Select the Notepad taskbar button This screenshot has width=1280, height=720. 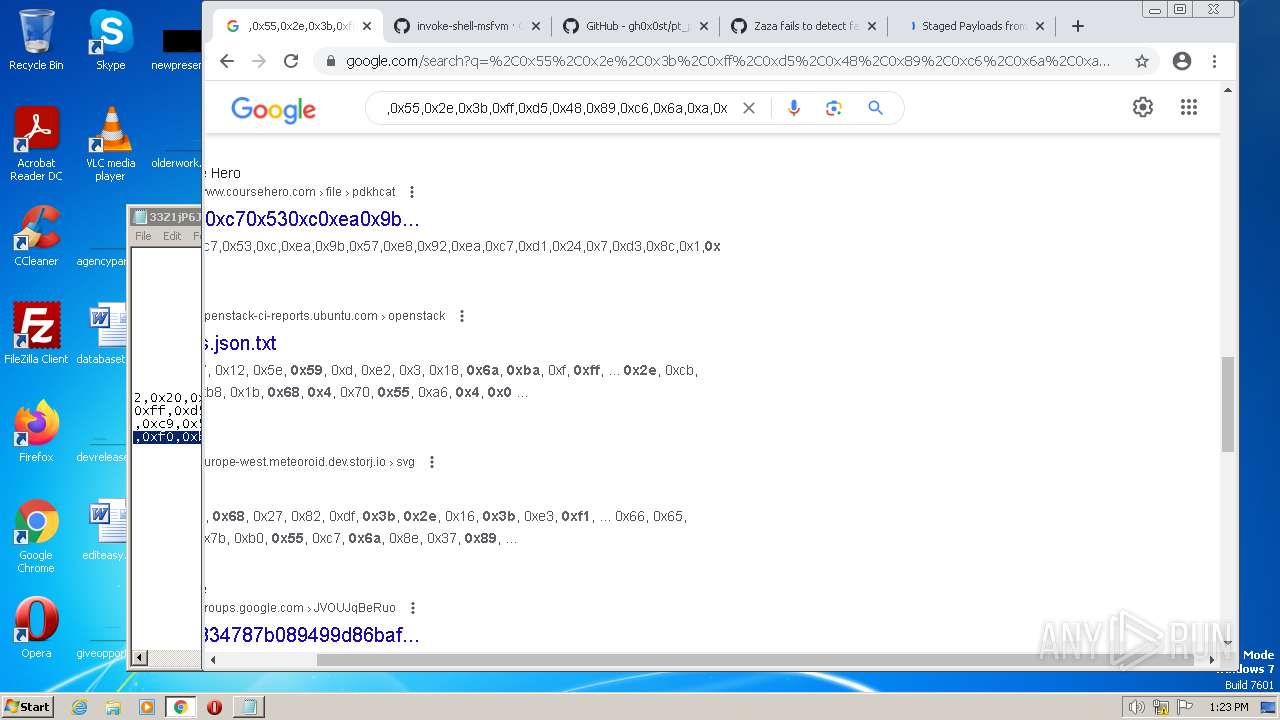tap(248, 707)
